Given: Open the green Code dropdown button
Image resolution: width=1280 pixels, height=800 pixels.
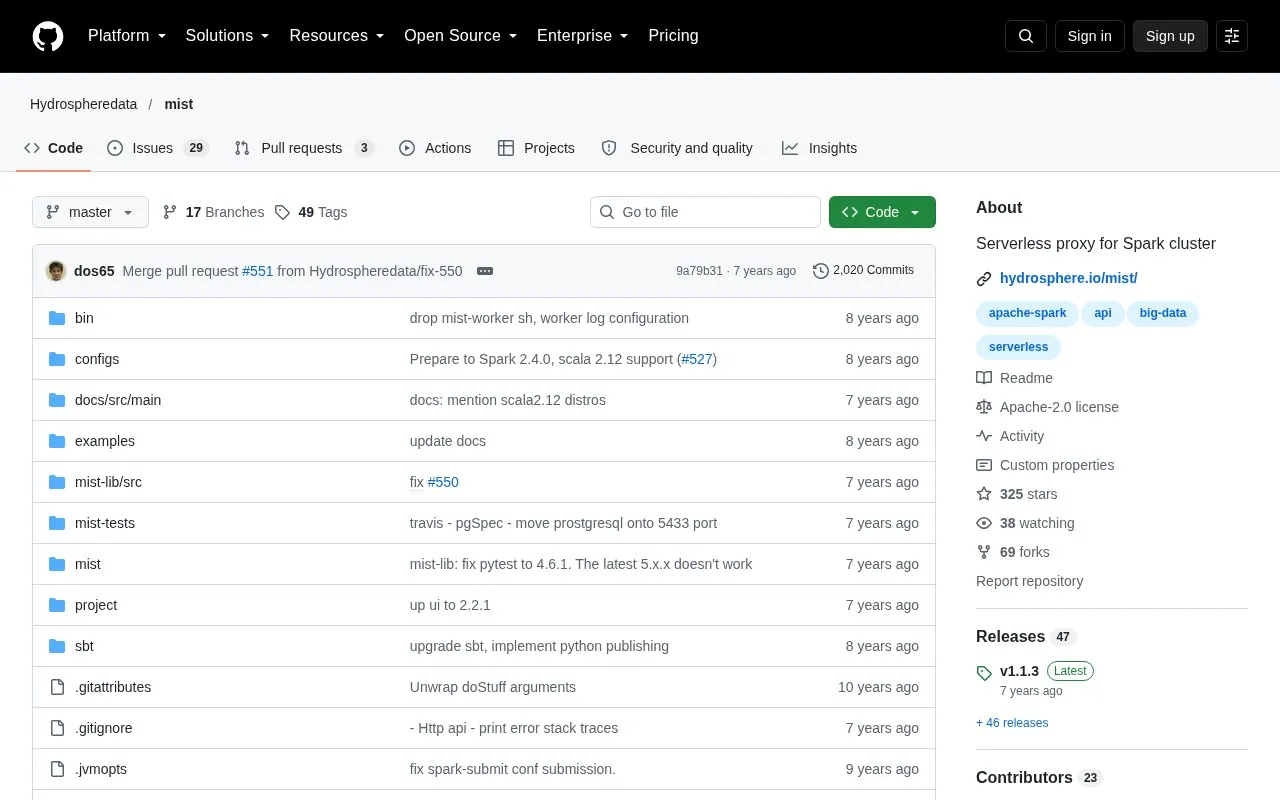Looking at the screenshot, I should (882, 212).
